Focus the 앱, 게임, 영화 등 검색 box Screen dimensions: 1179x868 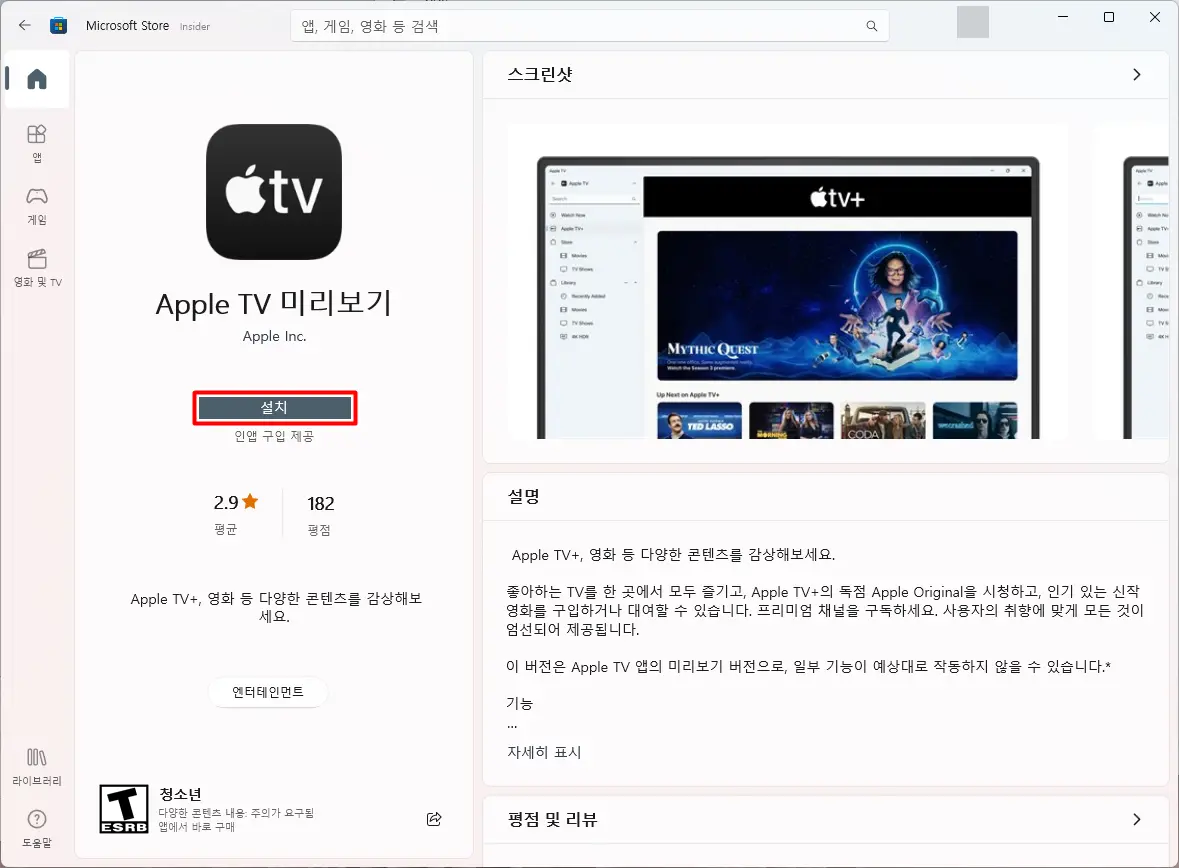coord(590,26)
